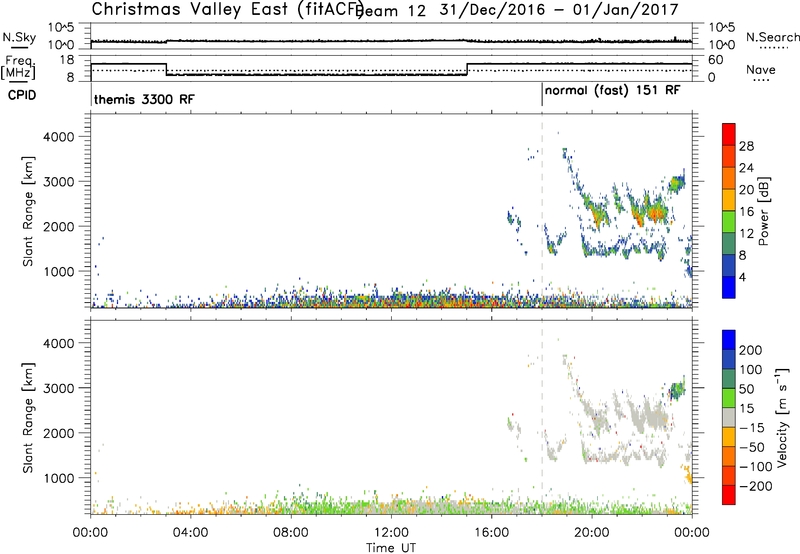Click the "18" tick on frequency axis
Viewport: 800px width, 554px height.
point(68,60)
